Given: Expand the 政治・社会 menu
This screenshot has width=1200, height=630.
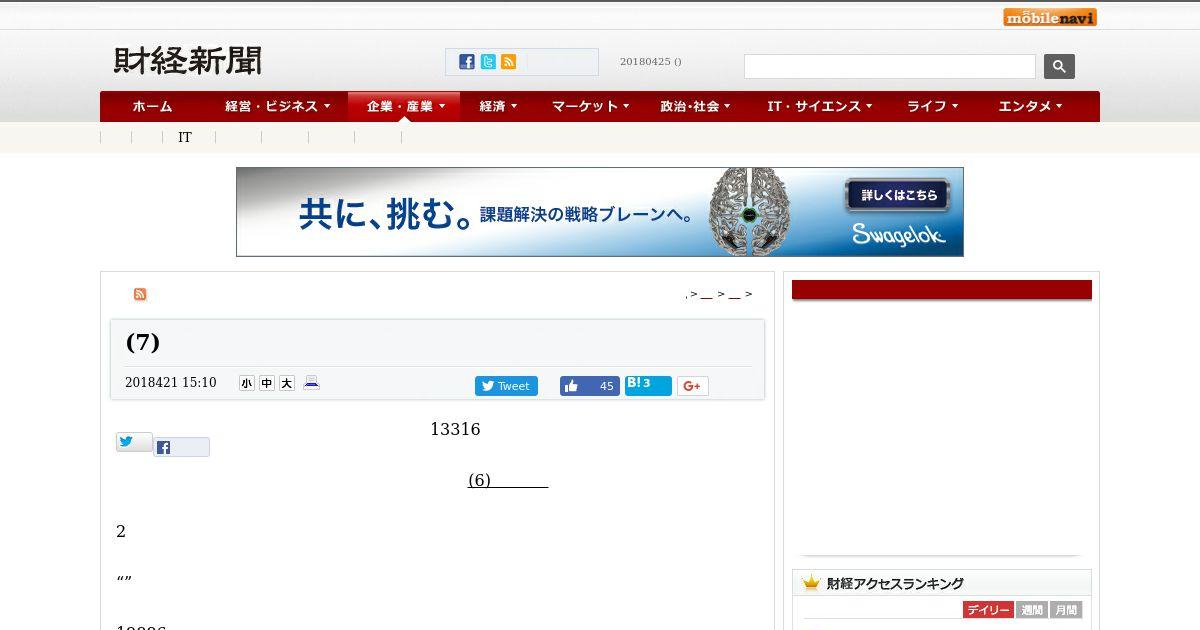Looking at the screenshot, I should tap(695, 106).
